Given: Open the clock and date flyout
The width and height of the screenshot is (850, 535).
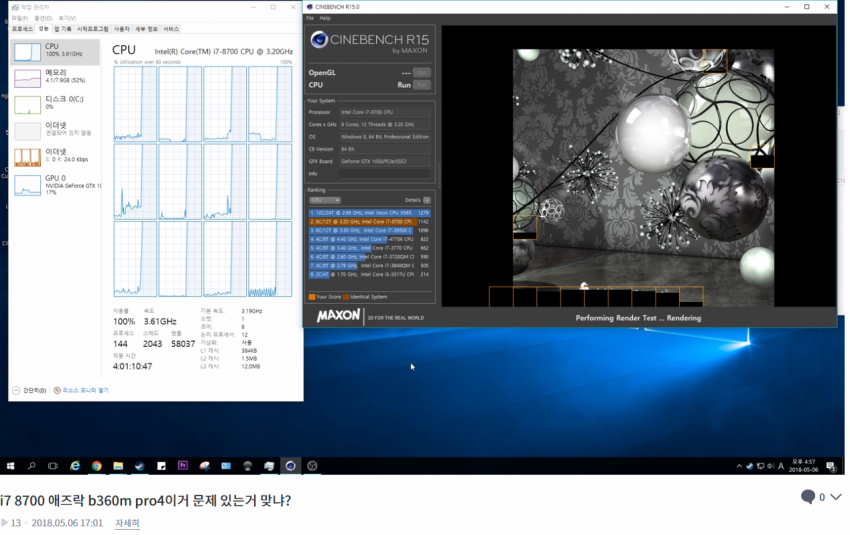Looking at the screenshot, I should tap(803, 466).
